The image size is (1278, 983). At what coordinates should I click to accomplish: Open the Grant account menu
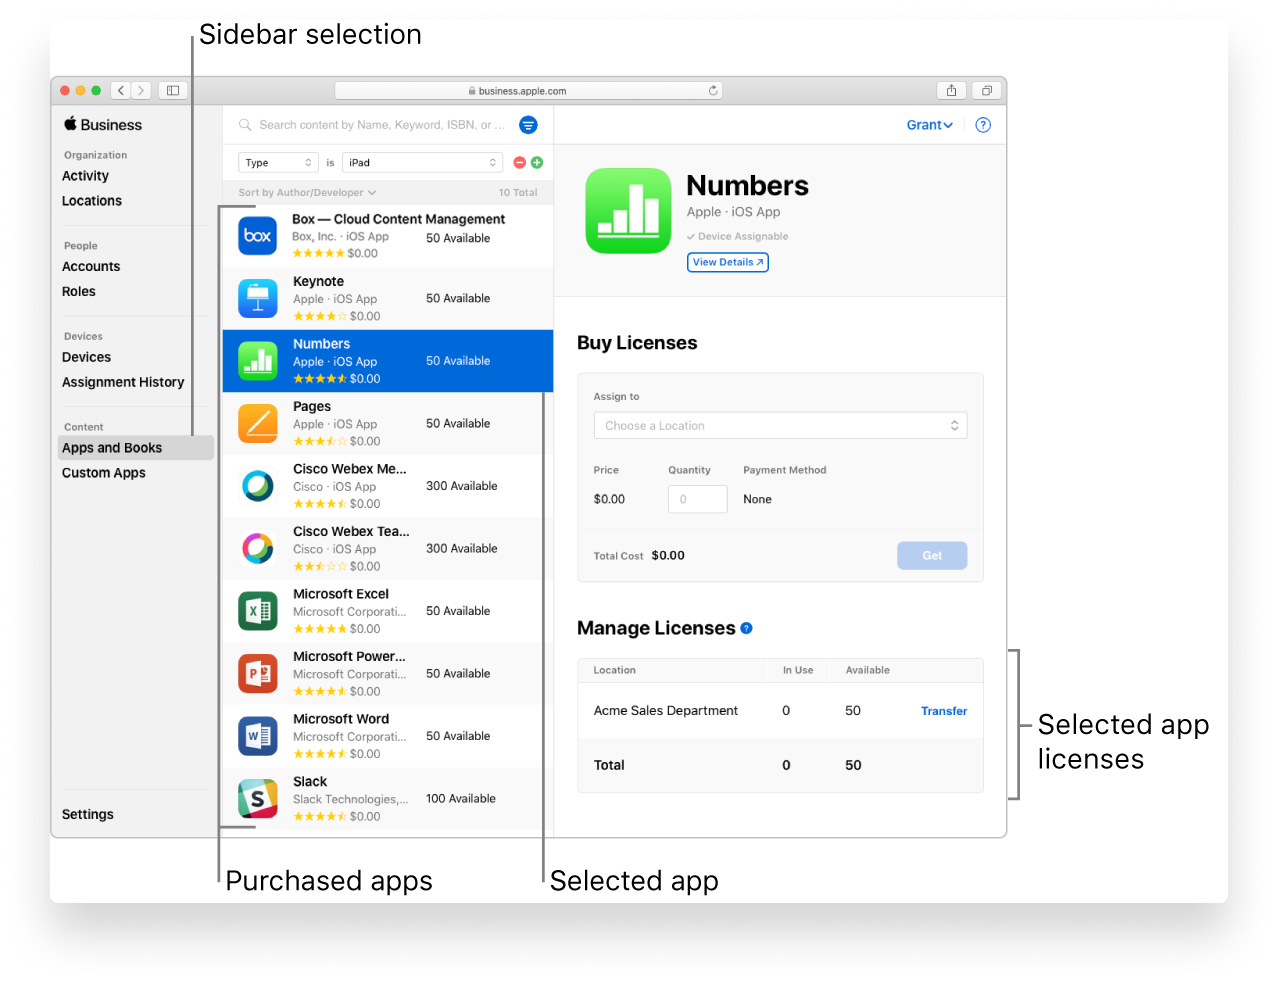coord(929,125)
